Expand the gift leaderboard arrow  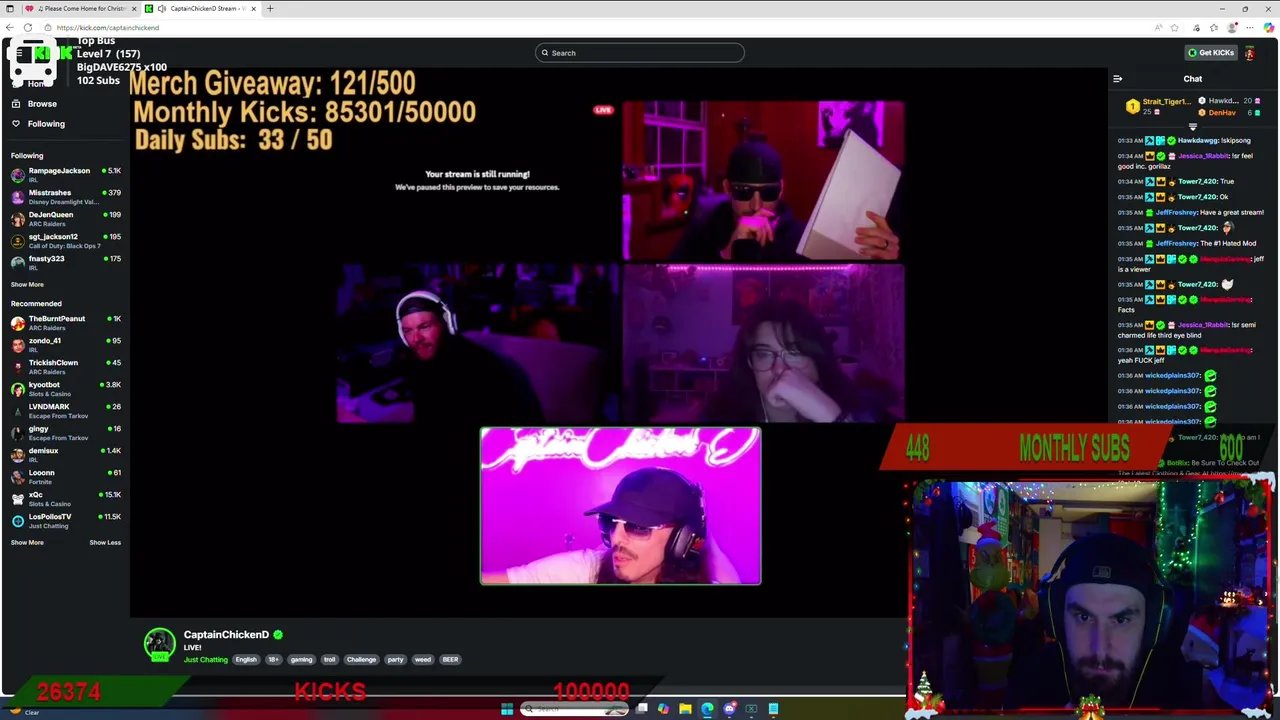[1192, 127]
